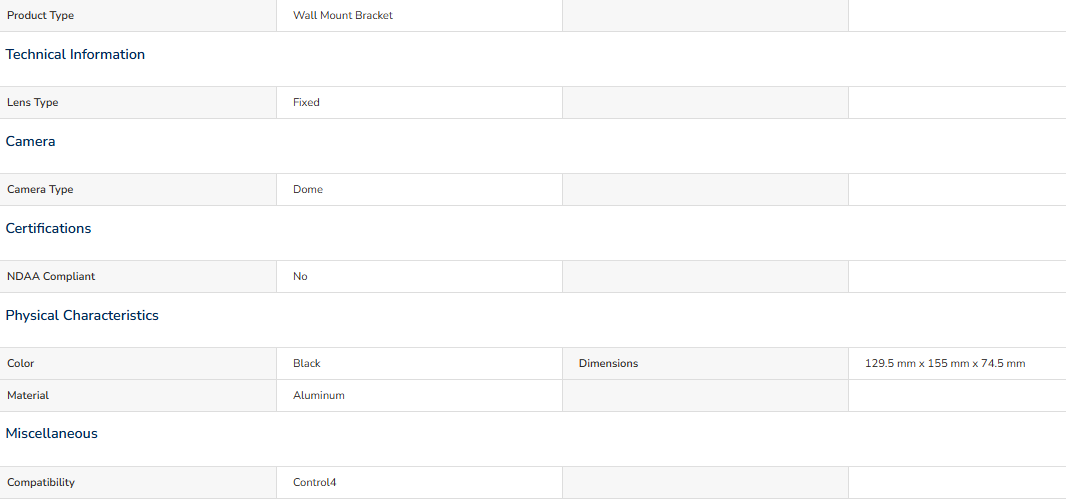Click the Lens Type label
The image size is (1066, 500).
[33, 103]
